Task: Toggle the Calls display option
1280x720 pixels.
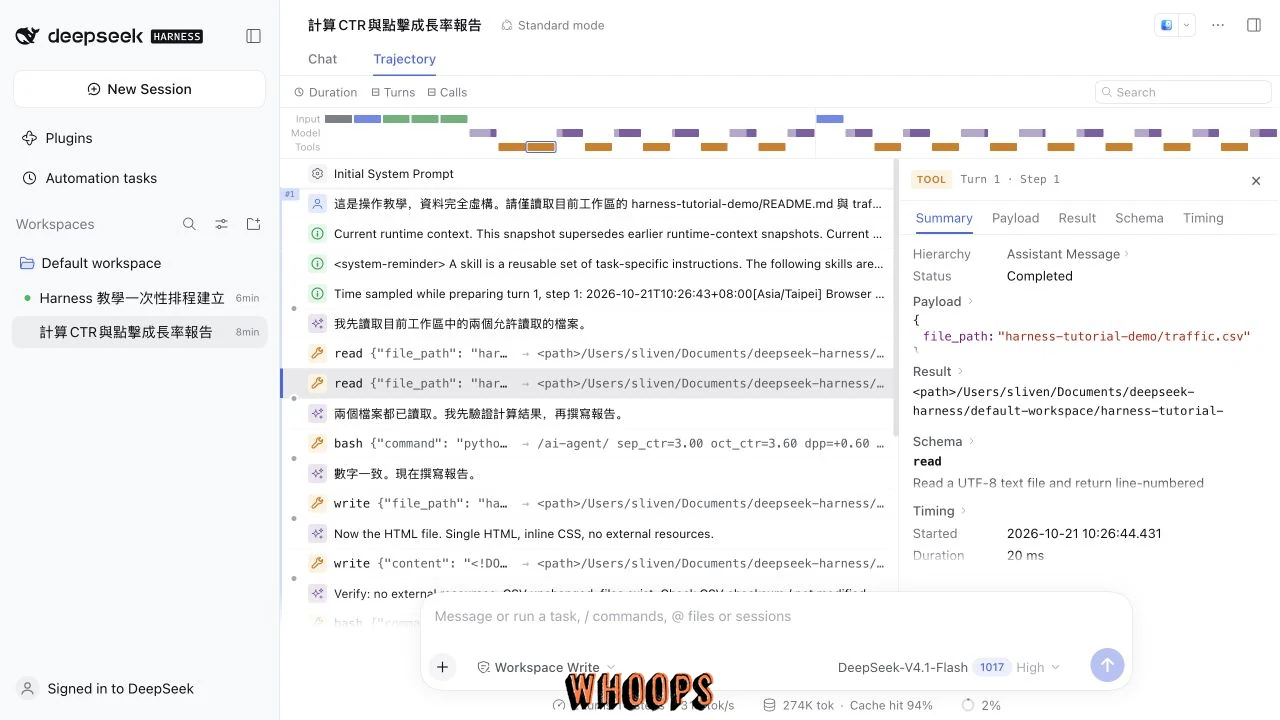Action: point(447,92)
